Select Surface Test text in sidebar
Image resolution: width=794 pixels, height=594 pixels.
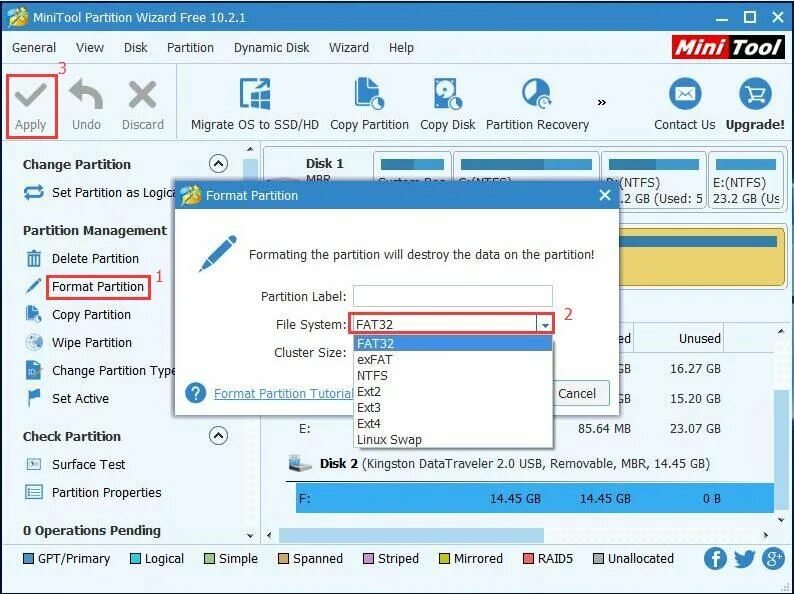tap(89, 465)
